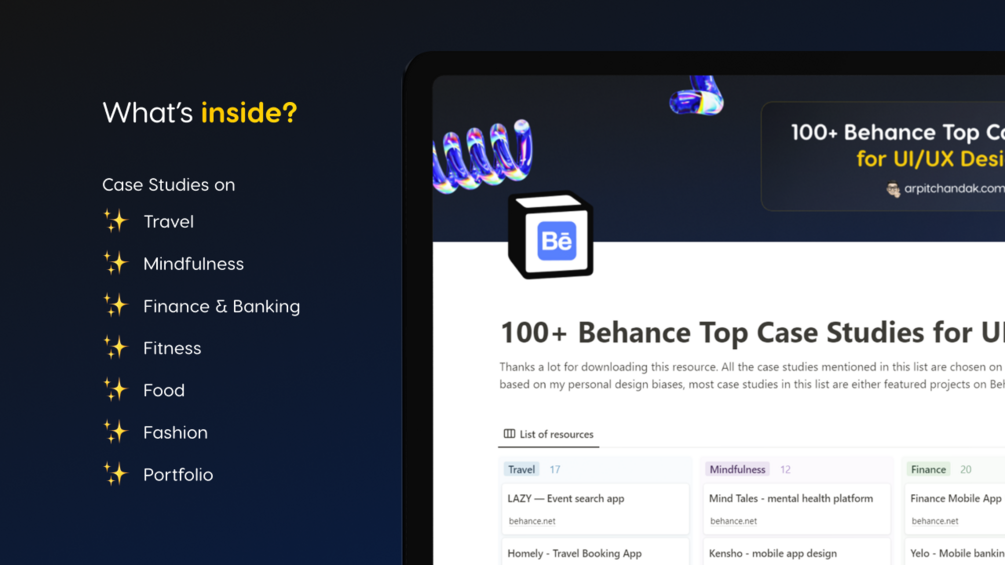Click the sparkle icon next to Portfolio
The width and height of the screenshot is (1005, 565).
click(115, 474)
